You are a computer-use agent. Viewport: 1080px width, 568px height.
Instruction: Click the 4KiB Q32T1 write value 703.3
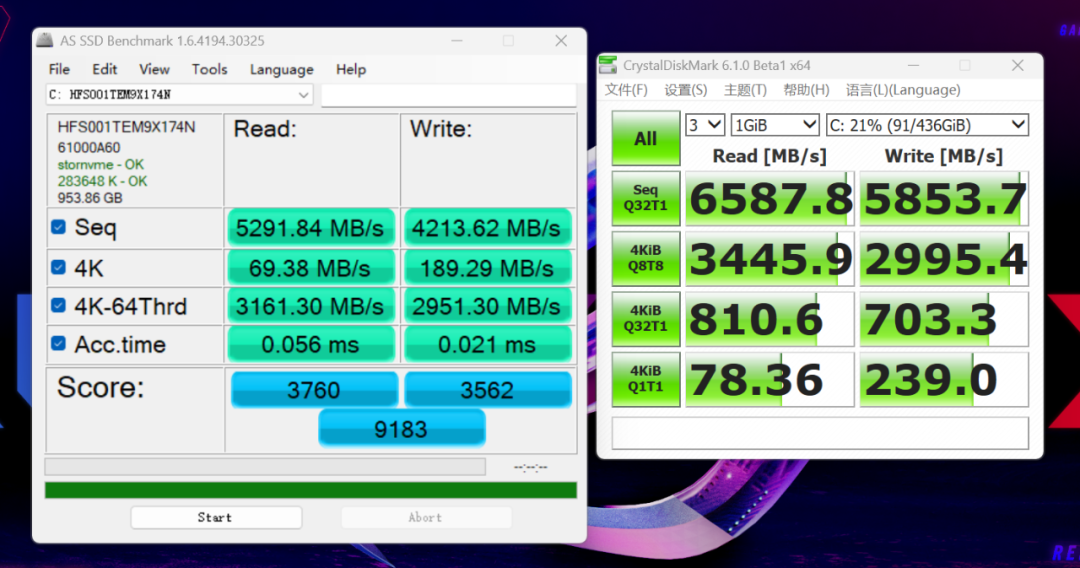click(x=944, y=319)
